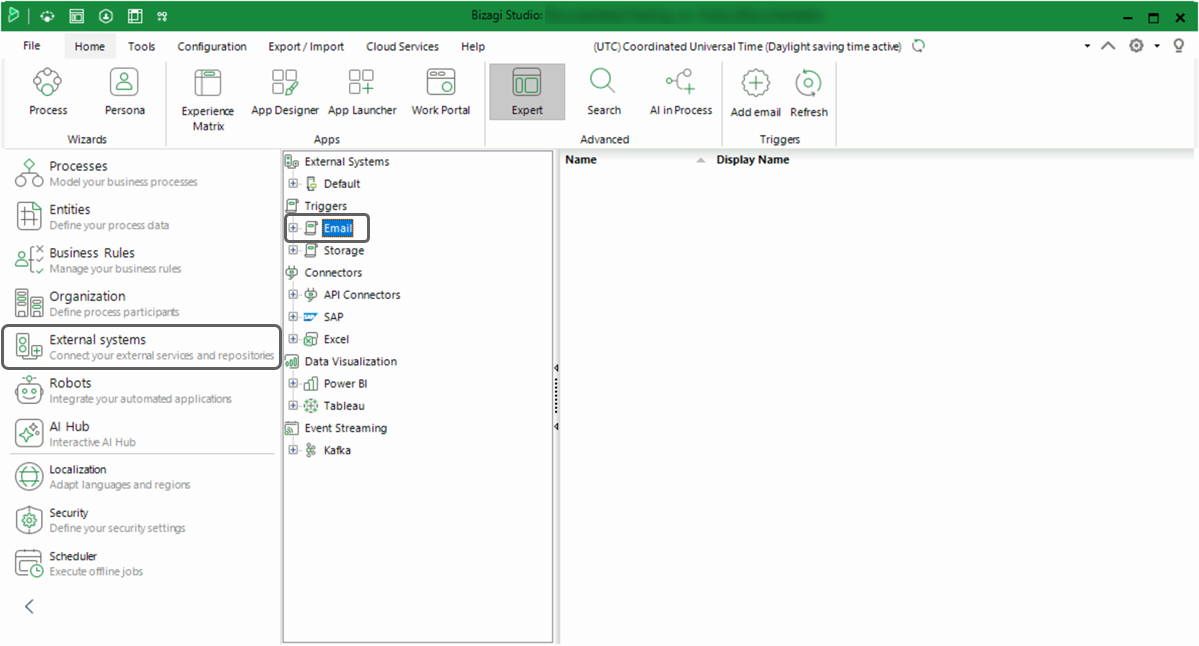Open App Launcher

362,92
